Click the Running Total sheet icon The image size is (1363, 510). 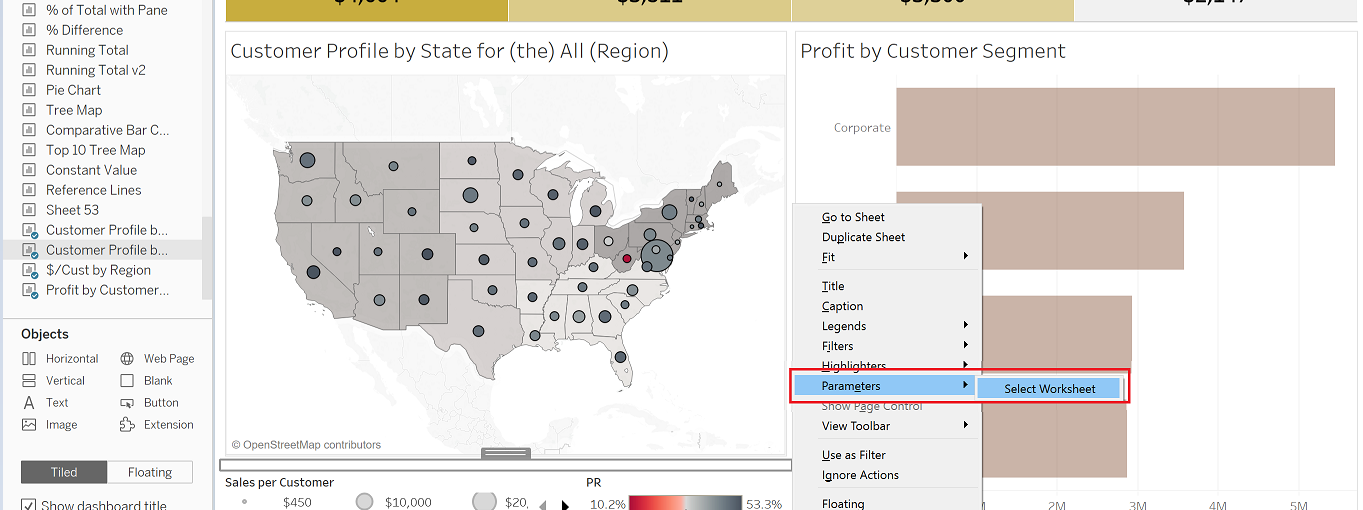[29, 50]
